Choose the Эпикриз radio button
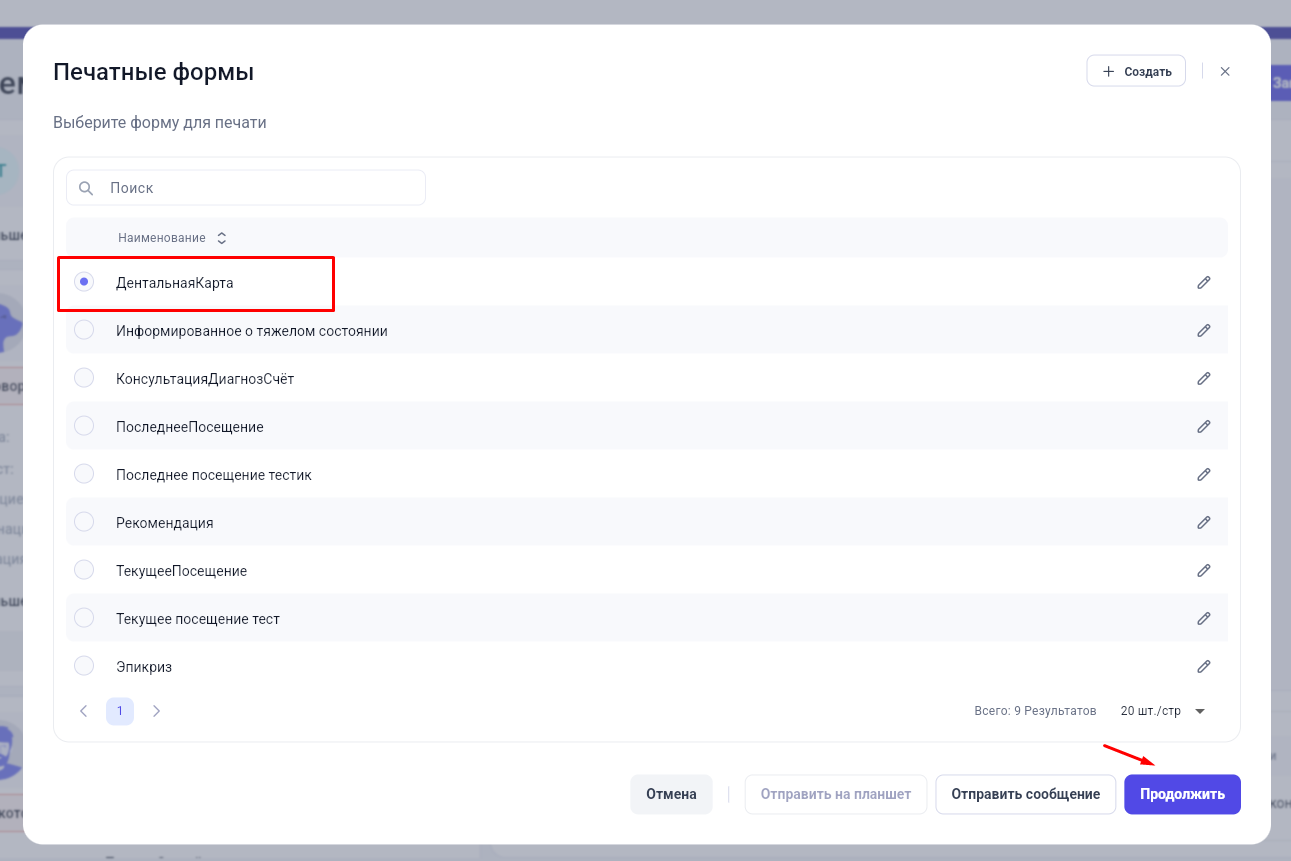The height and width of the screenshot is (861, 1291). click(84, 667)
